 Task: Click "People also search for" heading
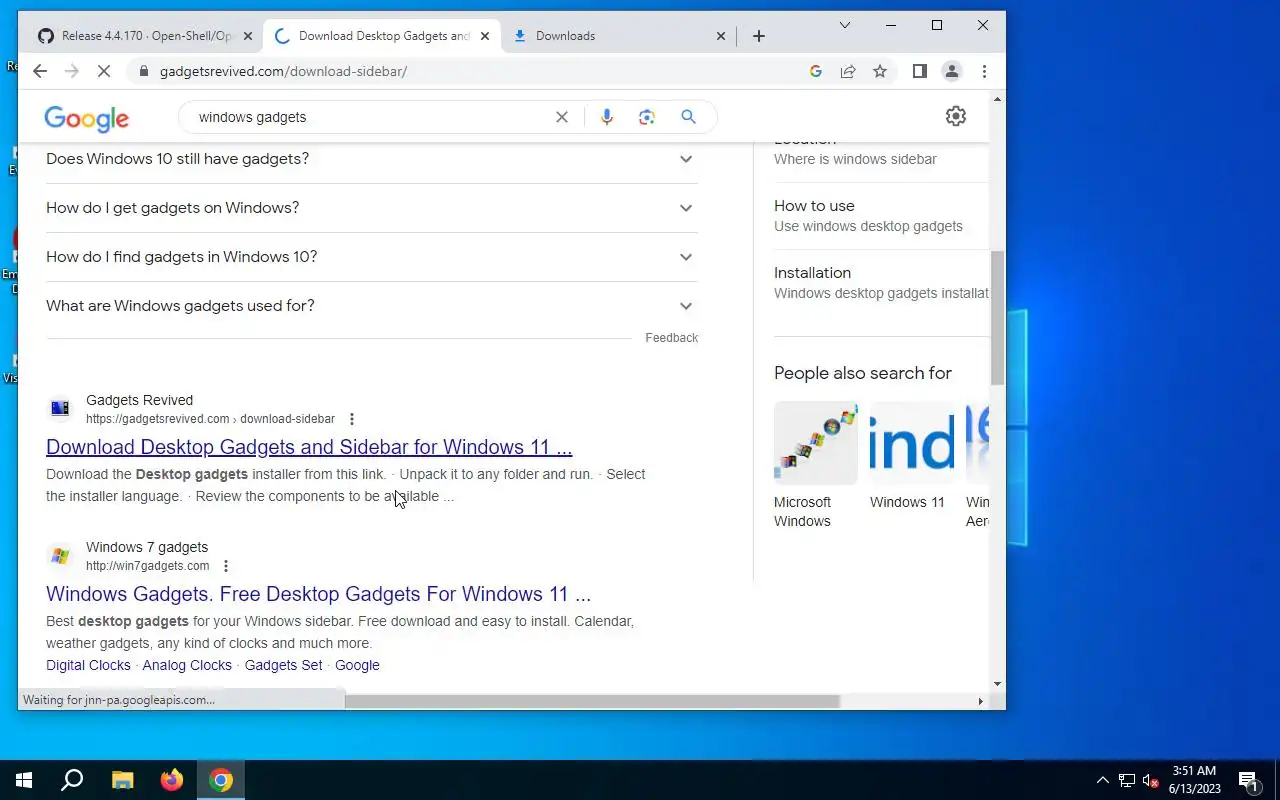863,373
